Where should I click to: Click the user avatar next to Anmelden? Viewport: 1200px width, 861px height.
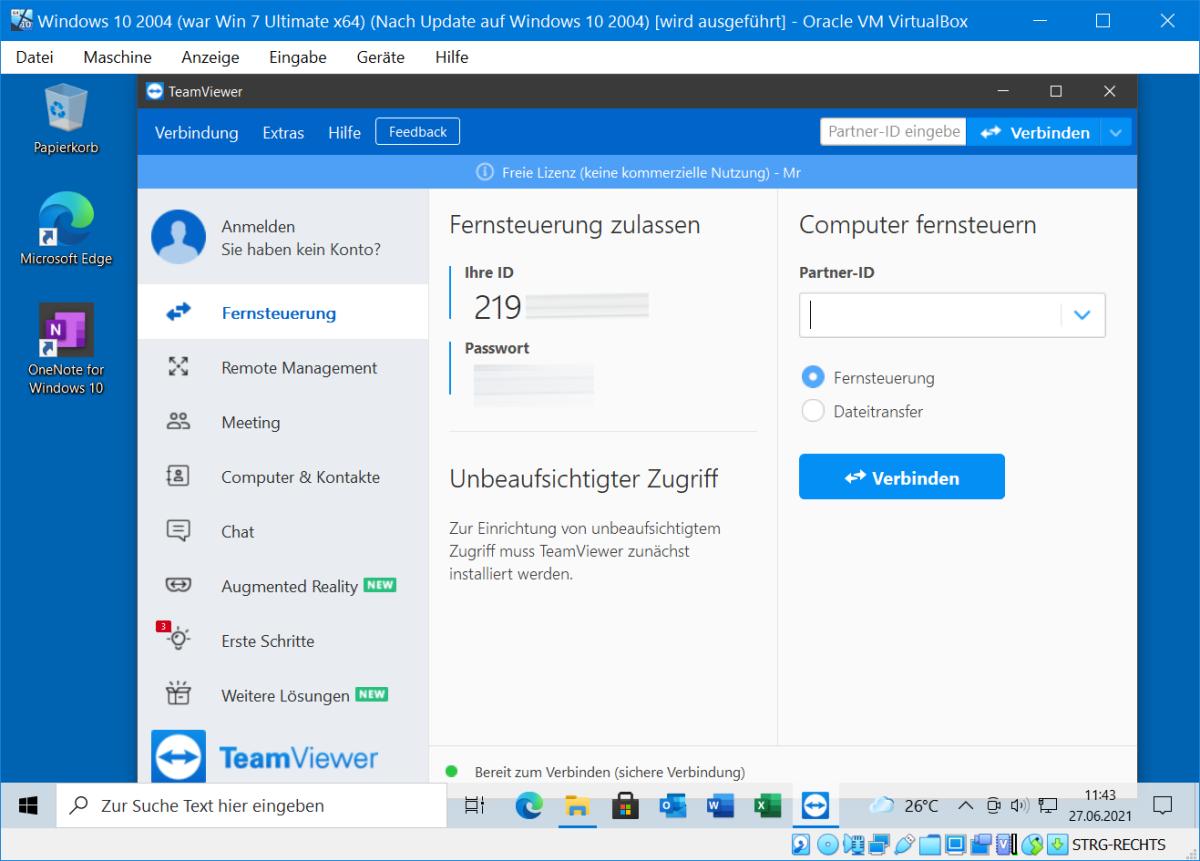178,236
